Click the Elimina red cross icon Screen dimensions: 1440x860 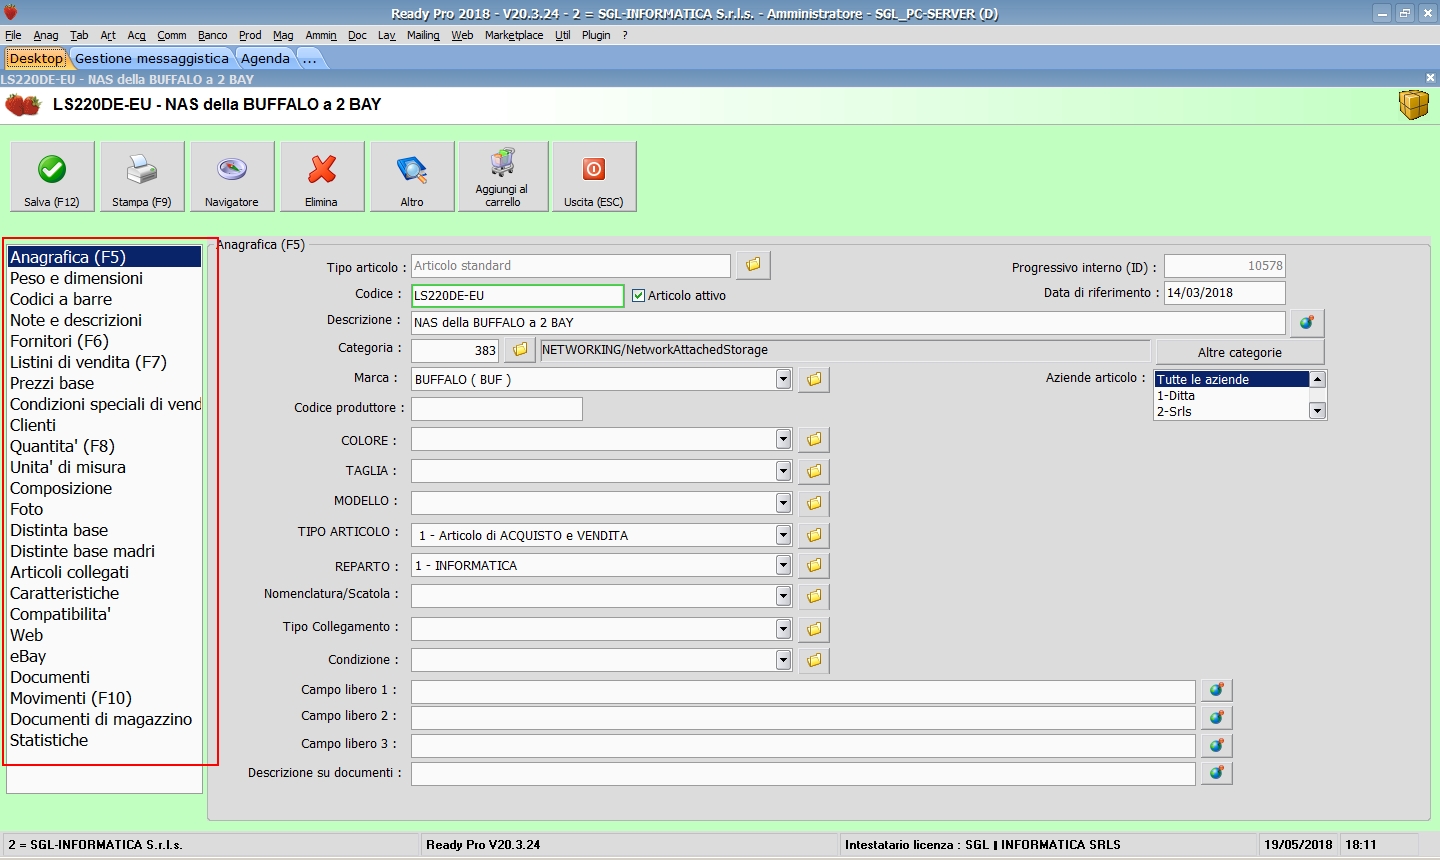tap(322, 170)
